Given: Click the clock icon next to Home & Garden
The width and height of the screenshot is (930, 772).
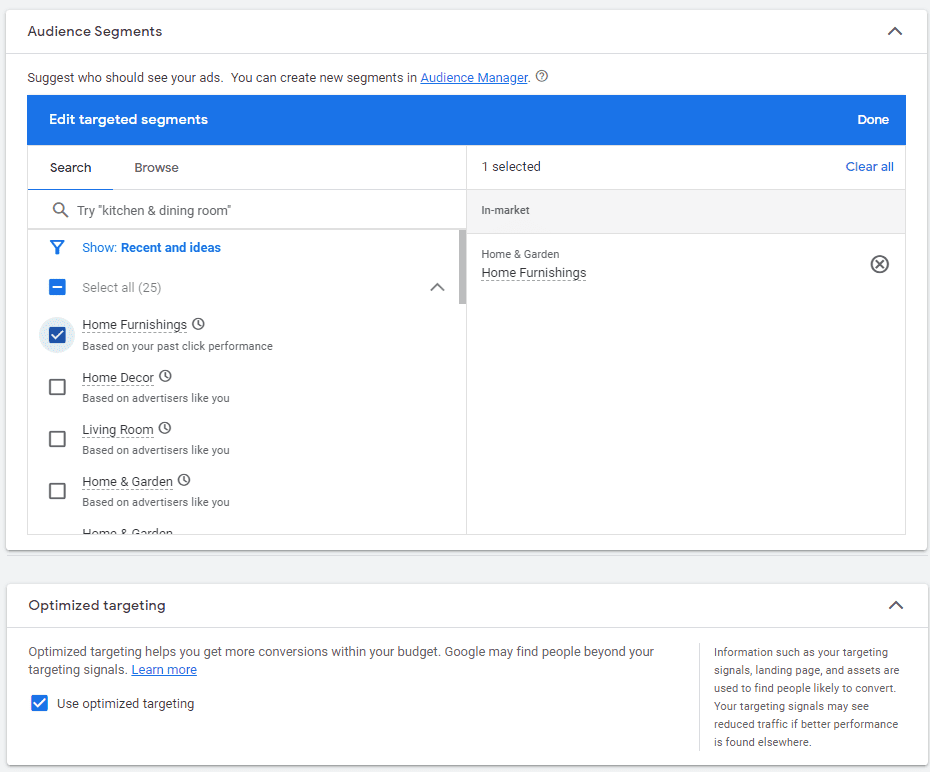Looking at the screenshot, I should click(184, 481).
